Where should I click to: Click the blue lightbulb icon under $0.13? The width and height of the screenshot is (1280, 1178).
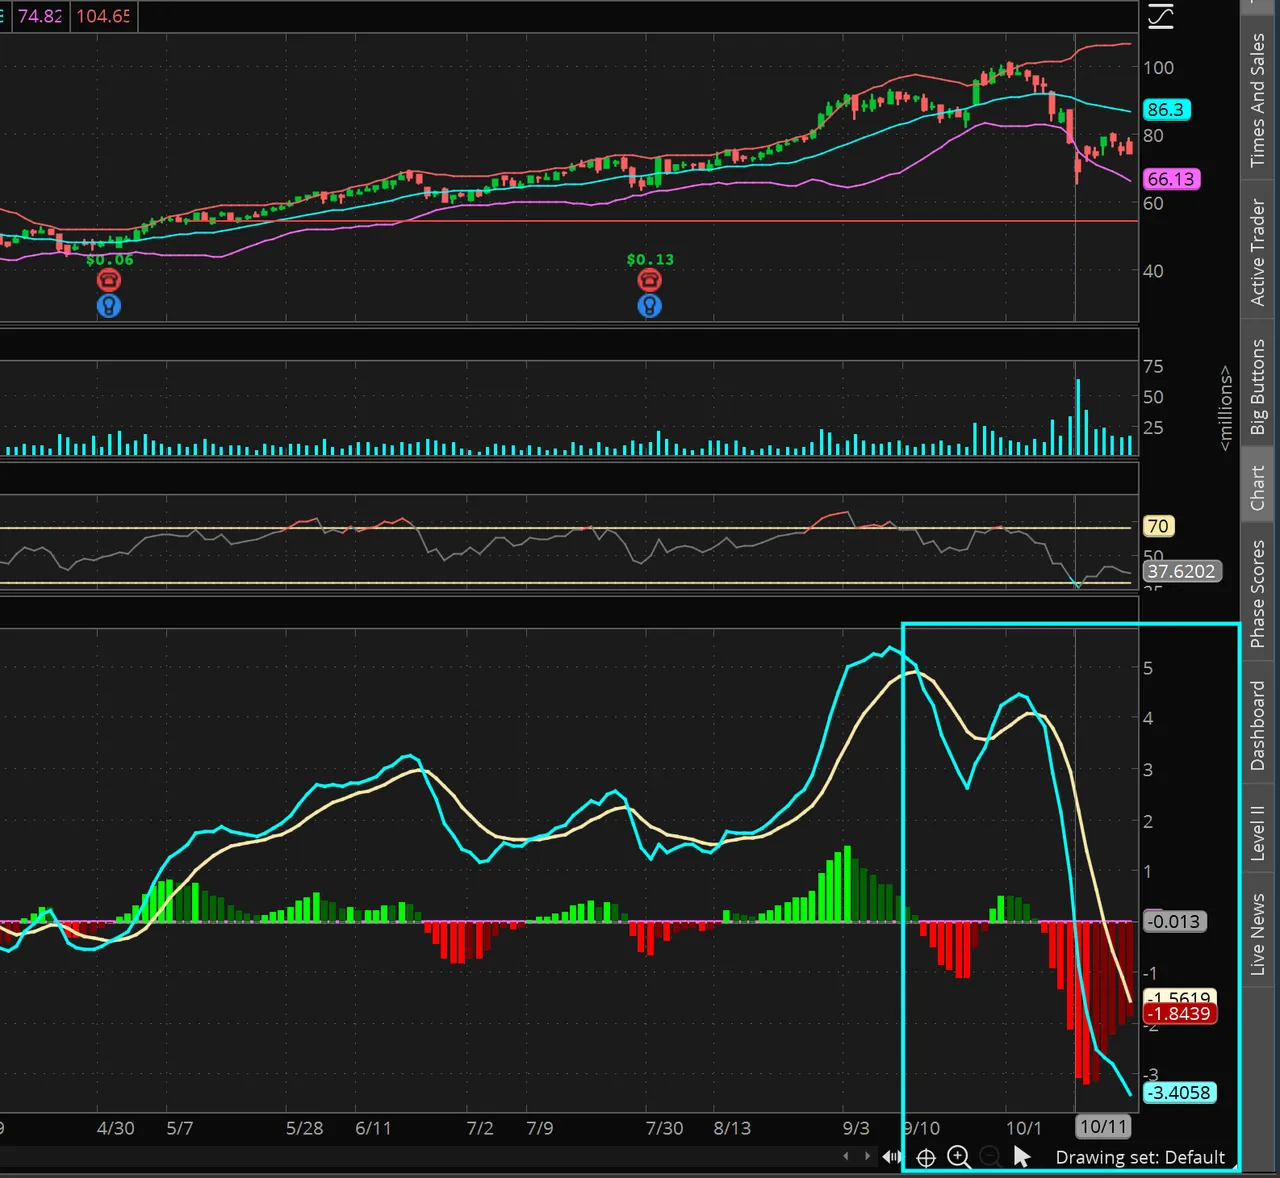[x=650, y=306]
